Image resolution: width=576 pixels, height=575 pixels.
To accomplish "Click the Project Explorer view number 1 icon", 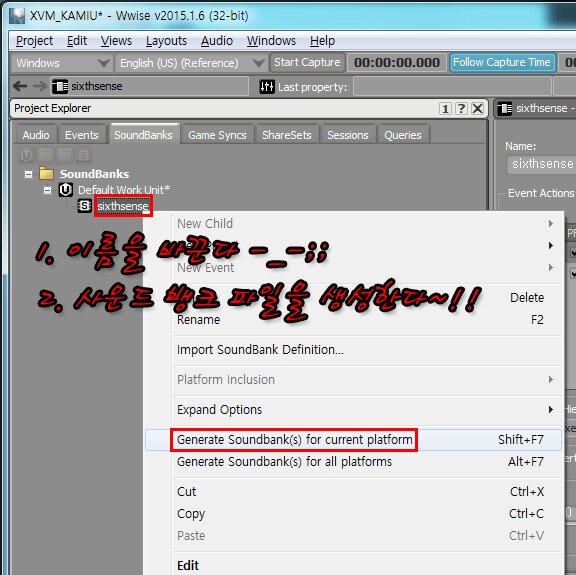I will 445,108.
